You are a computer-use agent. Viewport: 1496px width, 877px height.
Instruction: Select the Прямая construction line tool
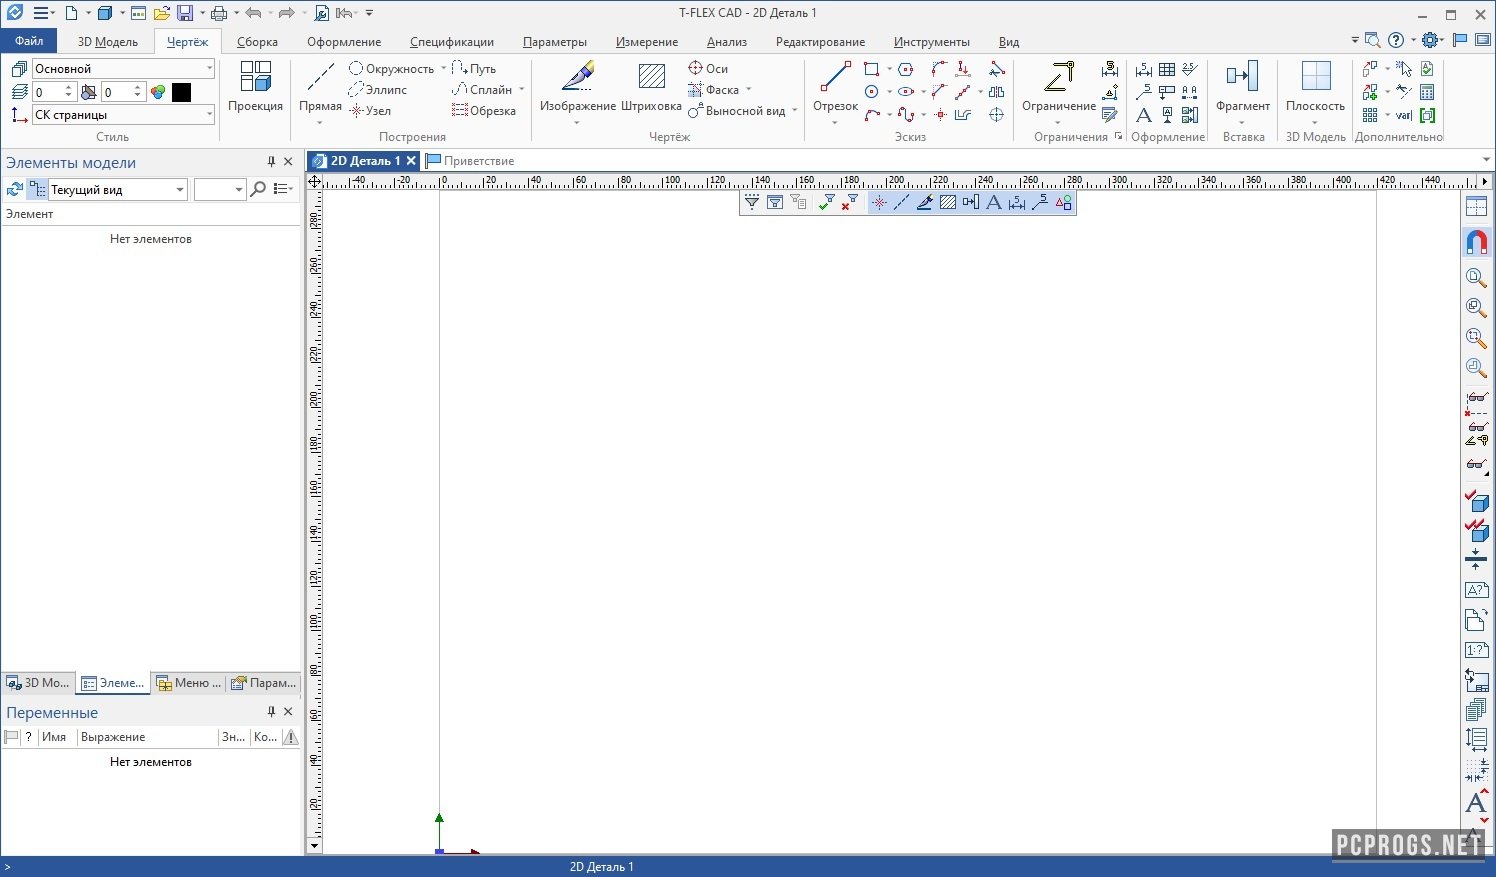[x=320, y=86]
